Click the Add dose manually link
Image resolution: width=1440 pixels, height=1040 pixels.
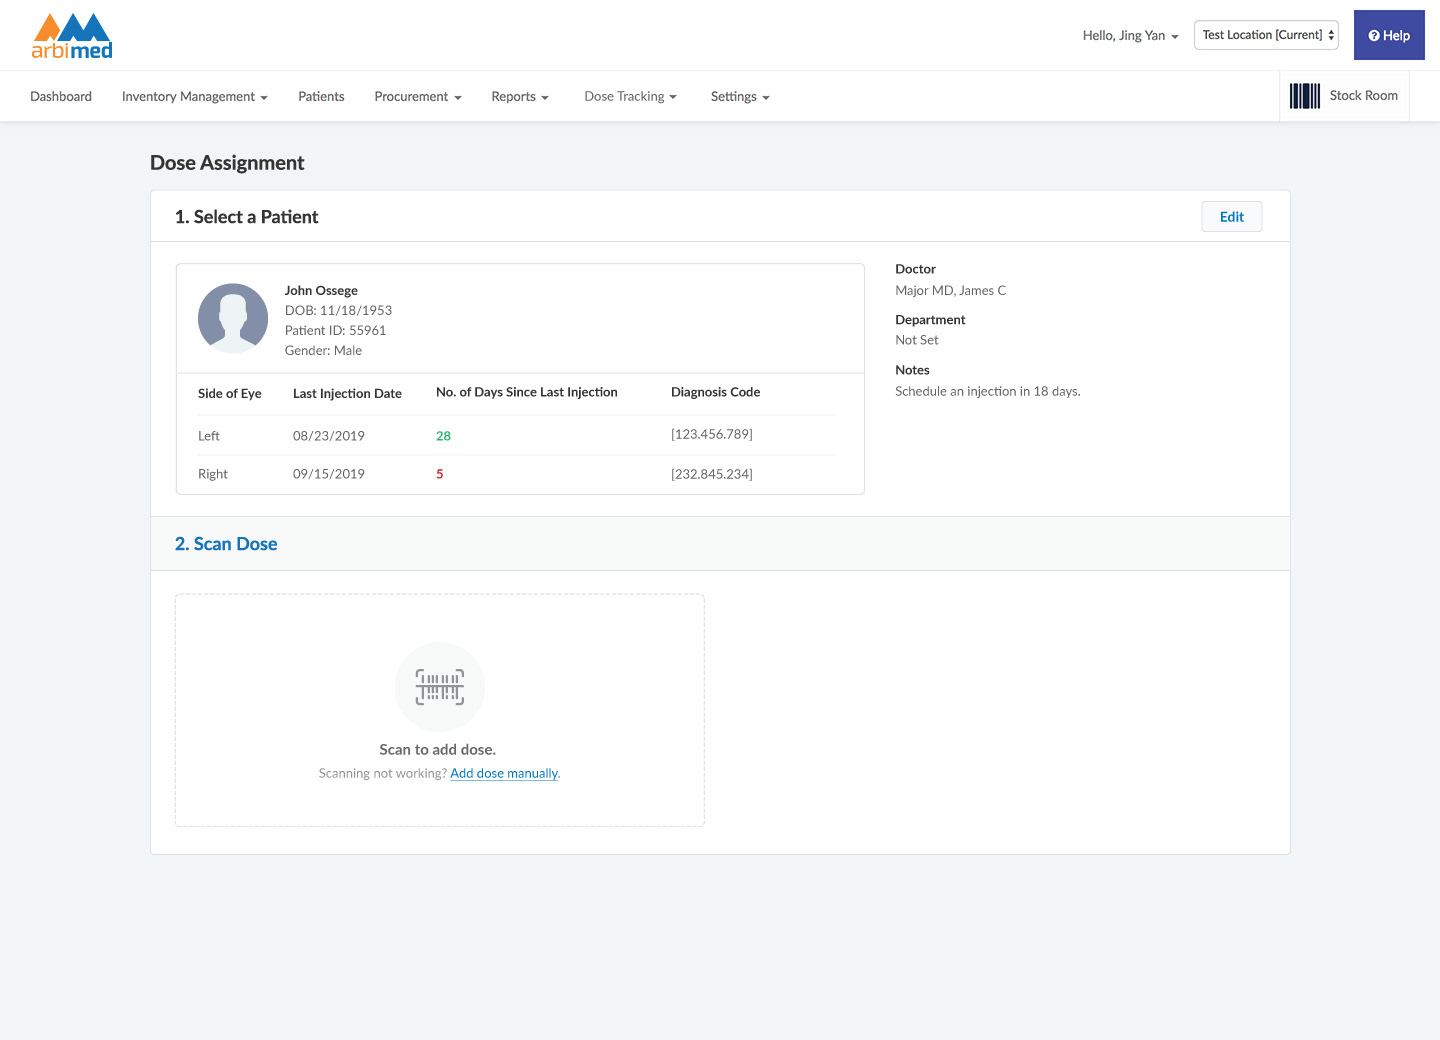pos(504,773)
